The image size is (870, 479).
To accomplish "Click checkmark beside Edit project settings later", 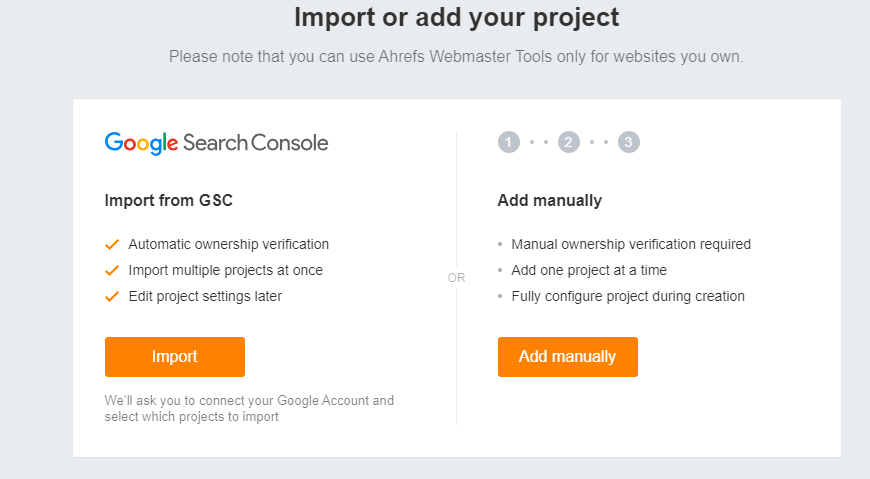I will 112,296.
